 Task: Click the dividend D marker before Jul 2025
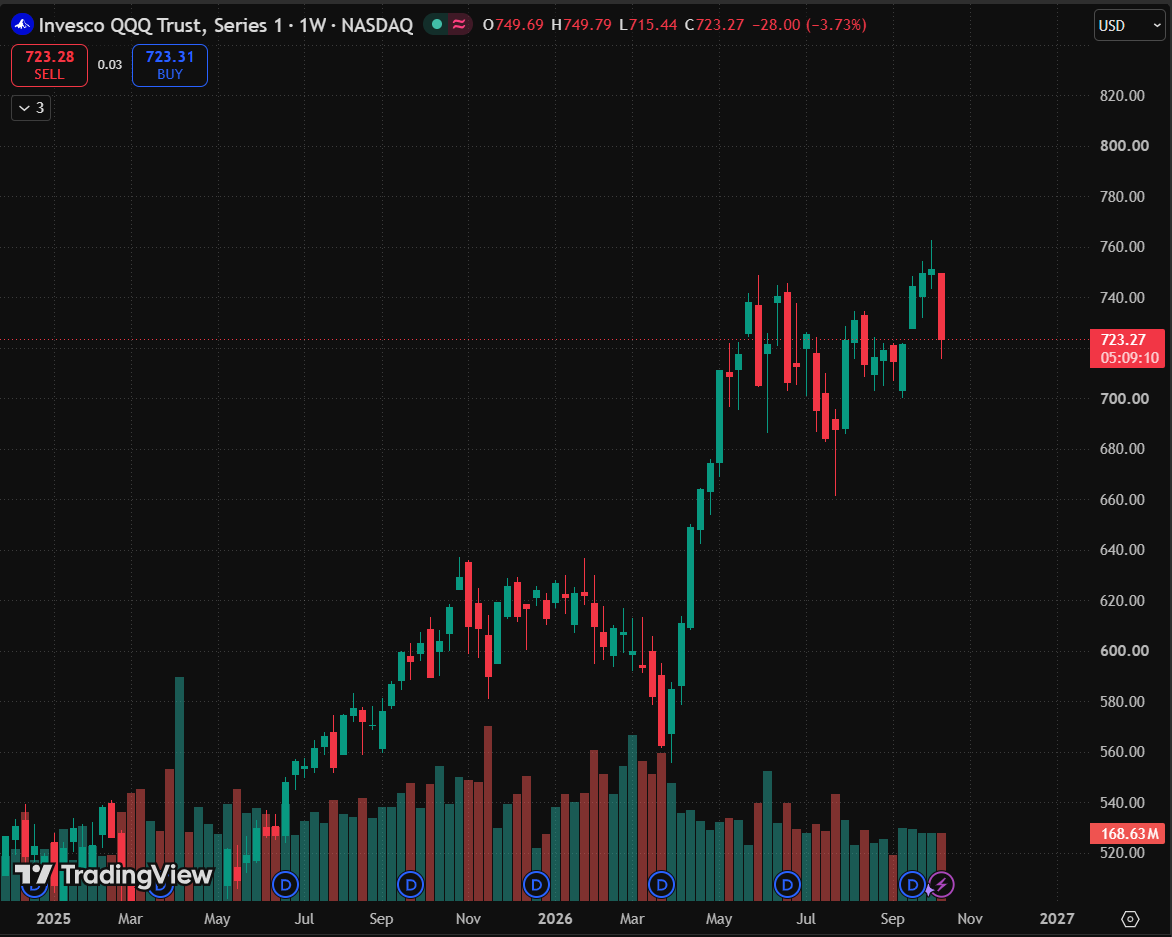click(286, 885)
